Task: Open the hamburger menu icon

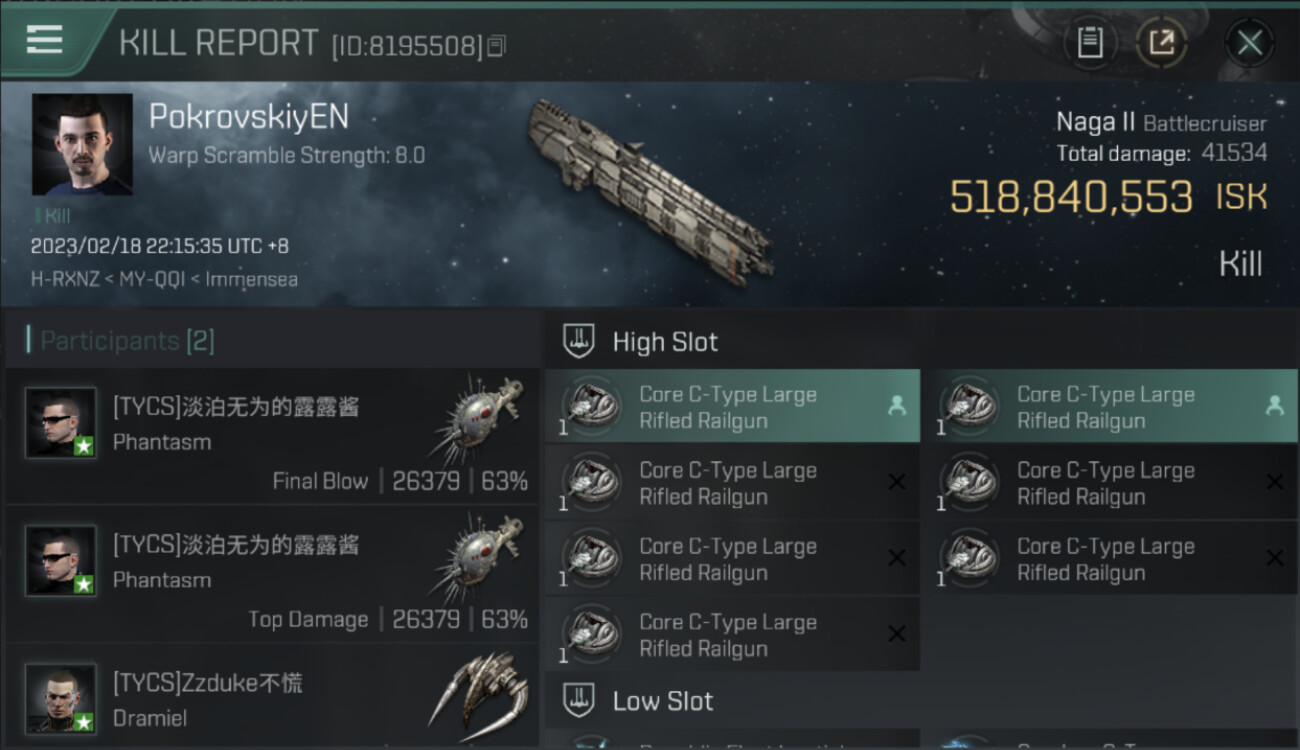Action: [45, 40]
